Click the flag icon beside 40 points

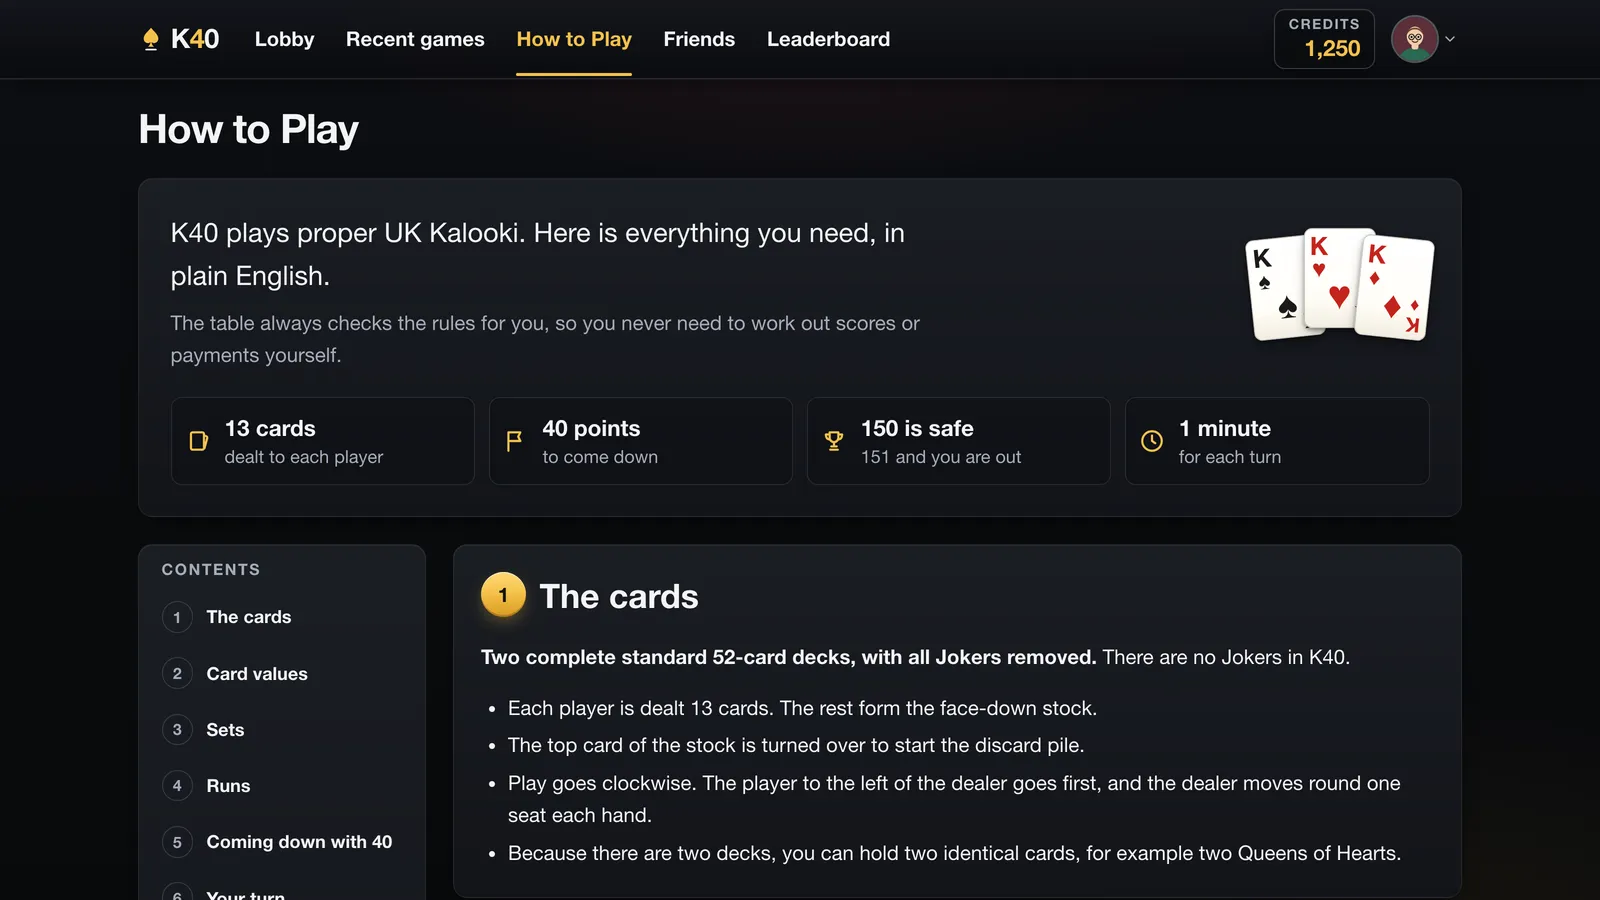coord(514,441)
